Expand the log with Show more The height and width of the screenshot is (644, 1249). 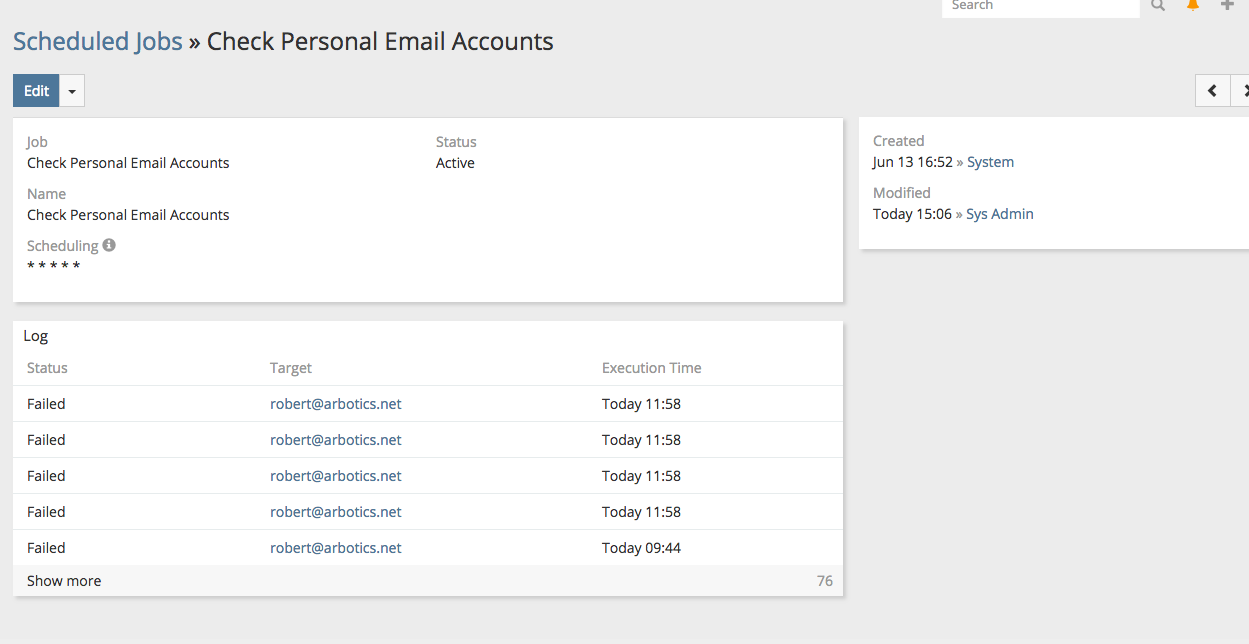point(64,581)
